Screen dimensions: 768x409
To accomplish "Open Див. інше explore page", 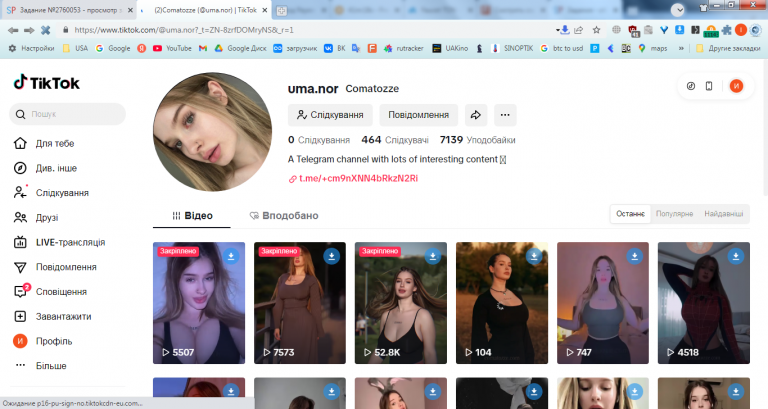I will click(45, 168).
